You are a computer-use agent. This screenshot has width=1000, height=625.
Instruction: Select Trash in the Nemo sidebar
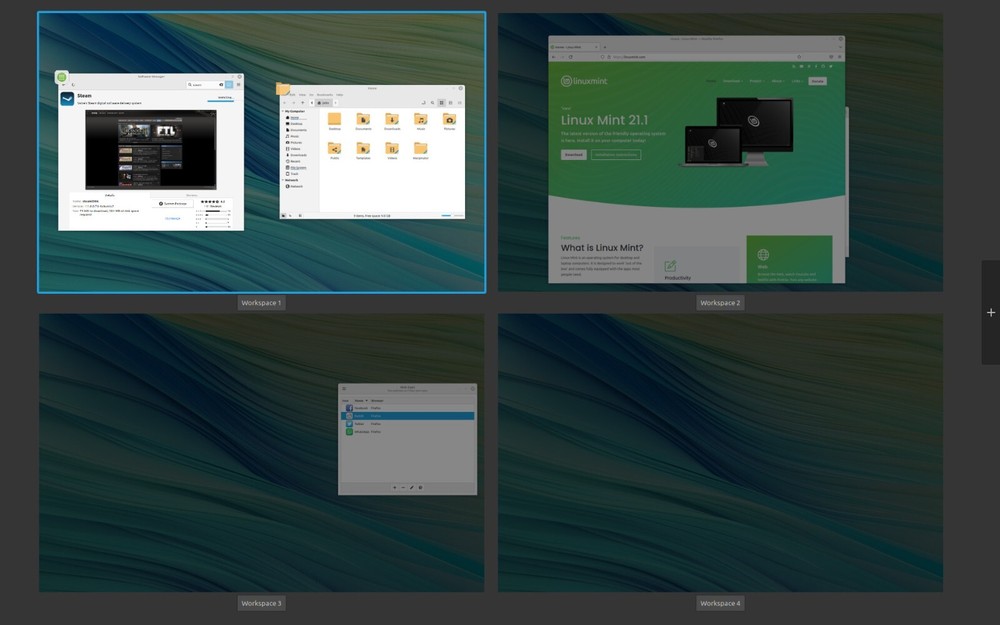coord(288,174)
